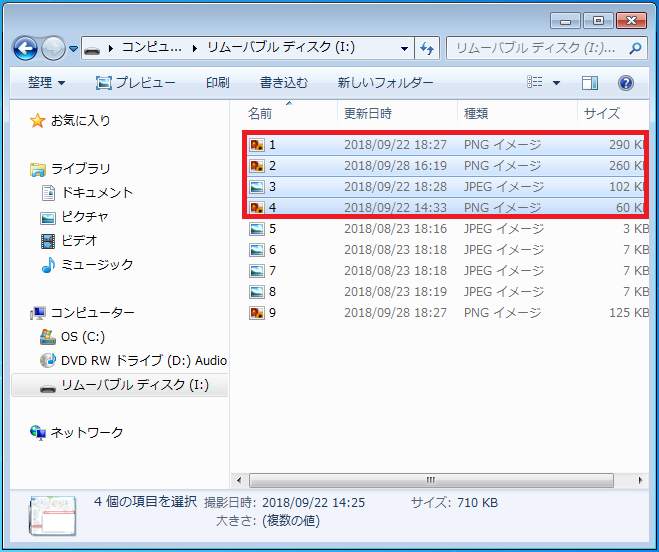Click the ピクチャ picture icon
The image size is (659, 552).
pyautogui.click(x=48, y=218)
